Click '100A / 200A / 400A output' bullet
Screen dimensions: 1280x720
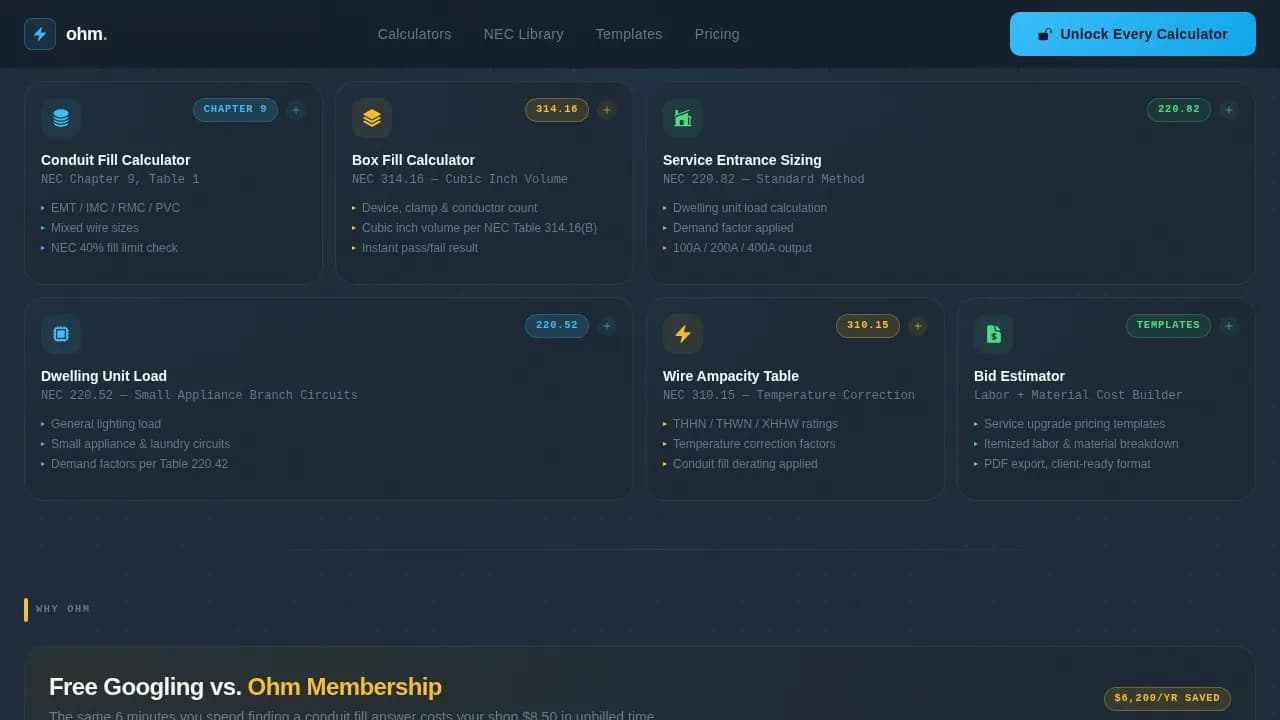[x=742, y=248]
